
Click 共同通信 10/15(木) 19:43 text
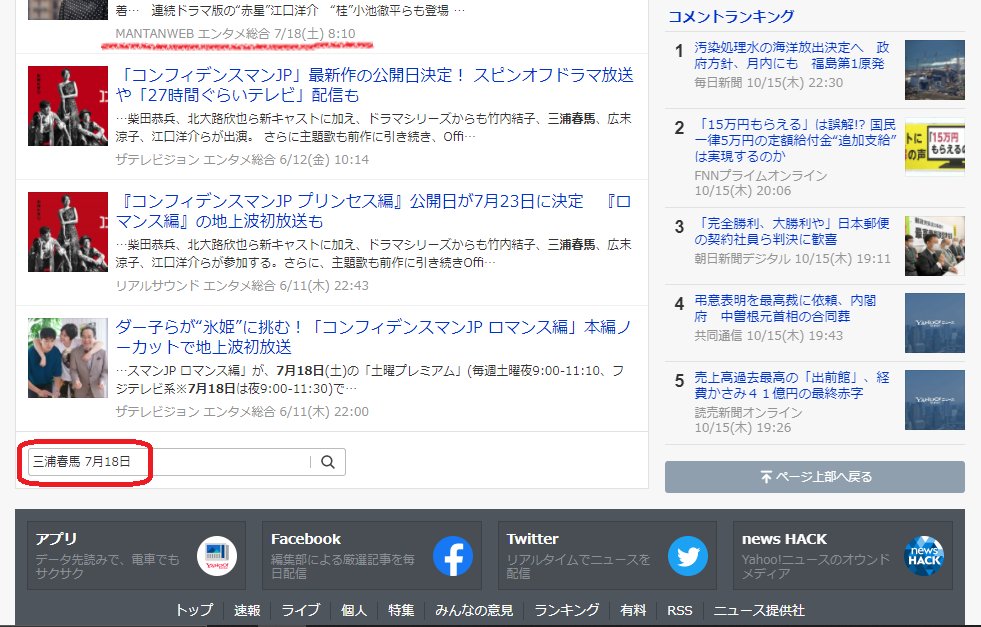coord(768,335)
